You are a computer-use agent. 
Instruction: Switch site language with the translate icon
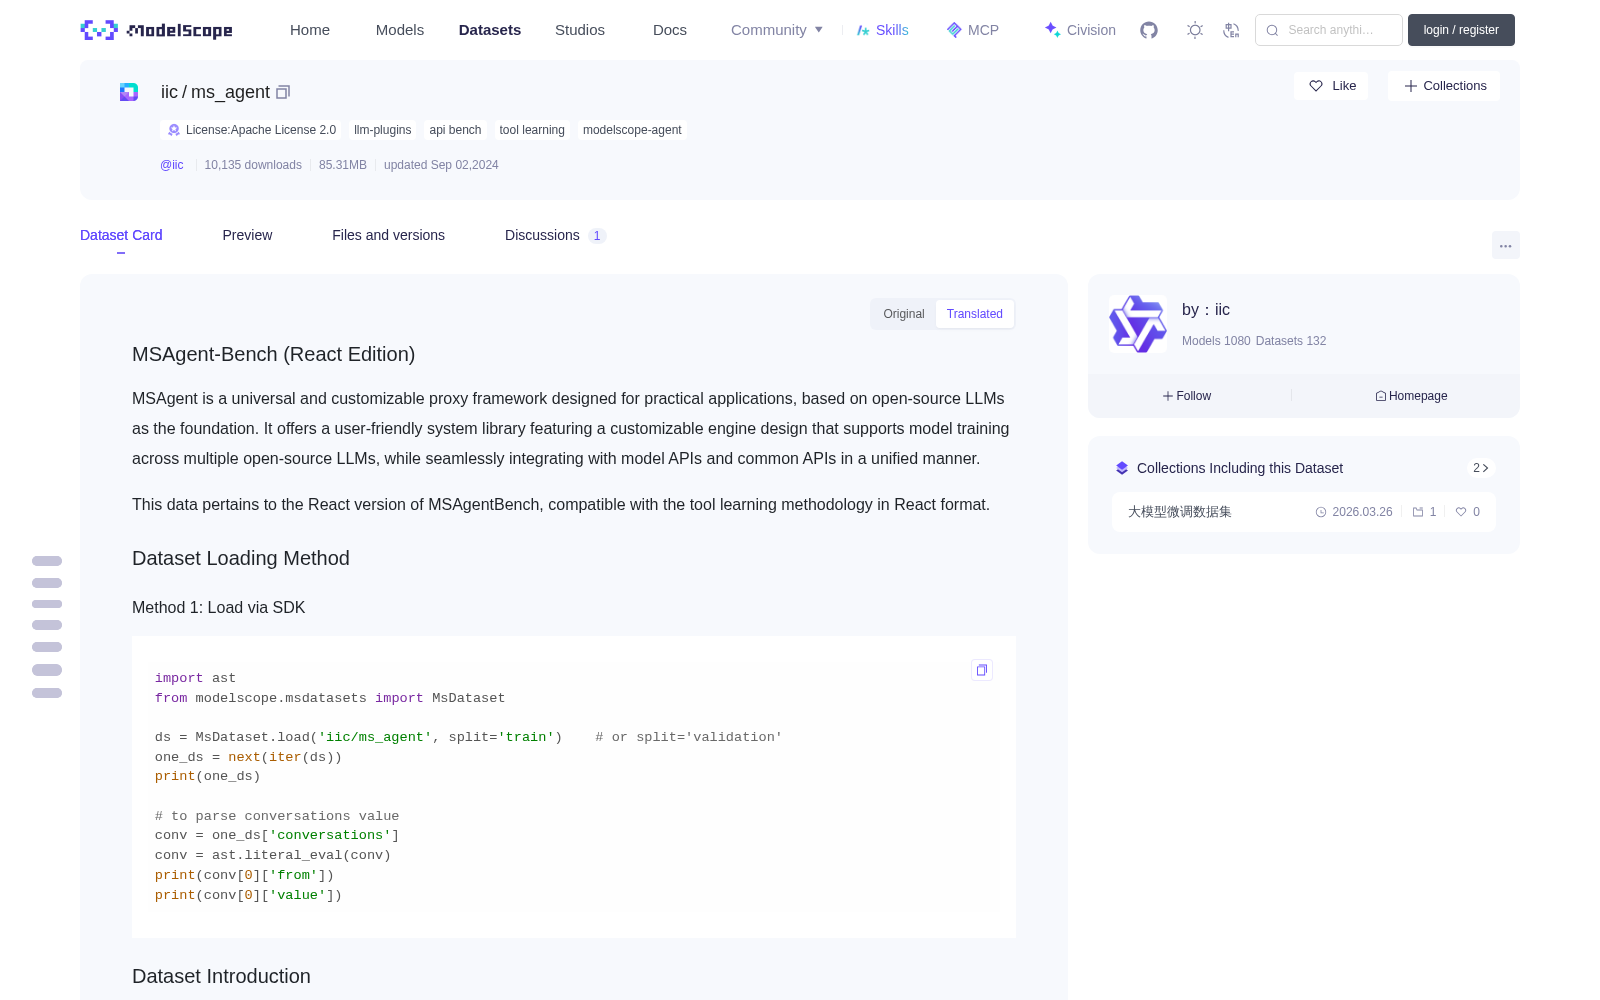click(1232, 30)
